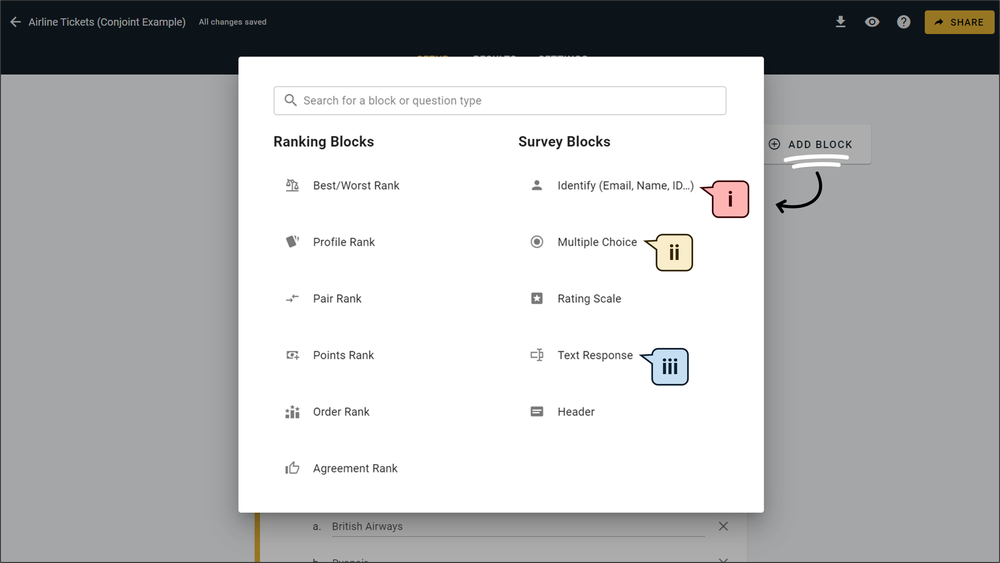The width and height of the screenshot is (1000, 563).
Task: Select the Pair Rank arrows icon
Action: 292,298
